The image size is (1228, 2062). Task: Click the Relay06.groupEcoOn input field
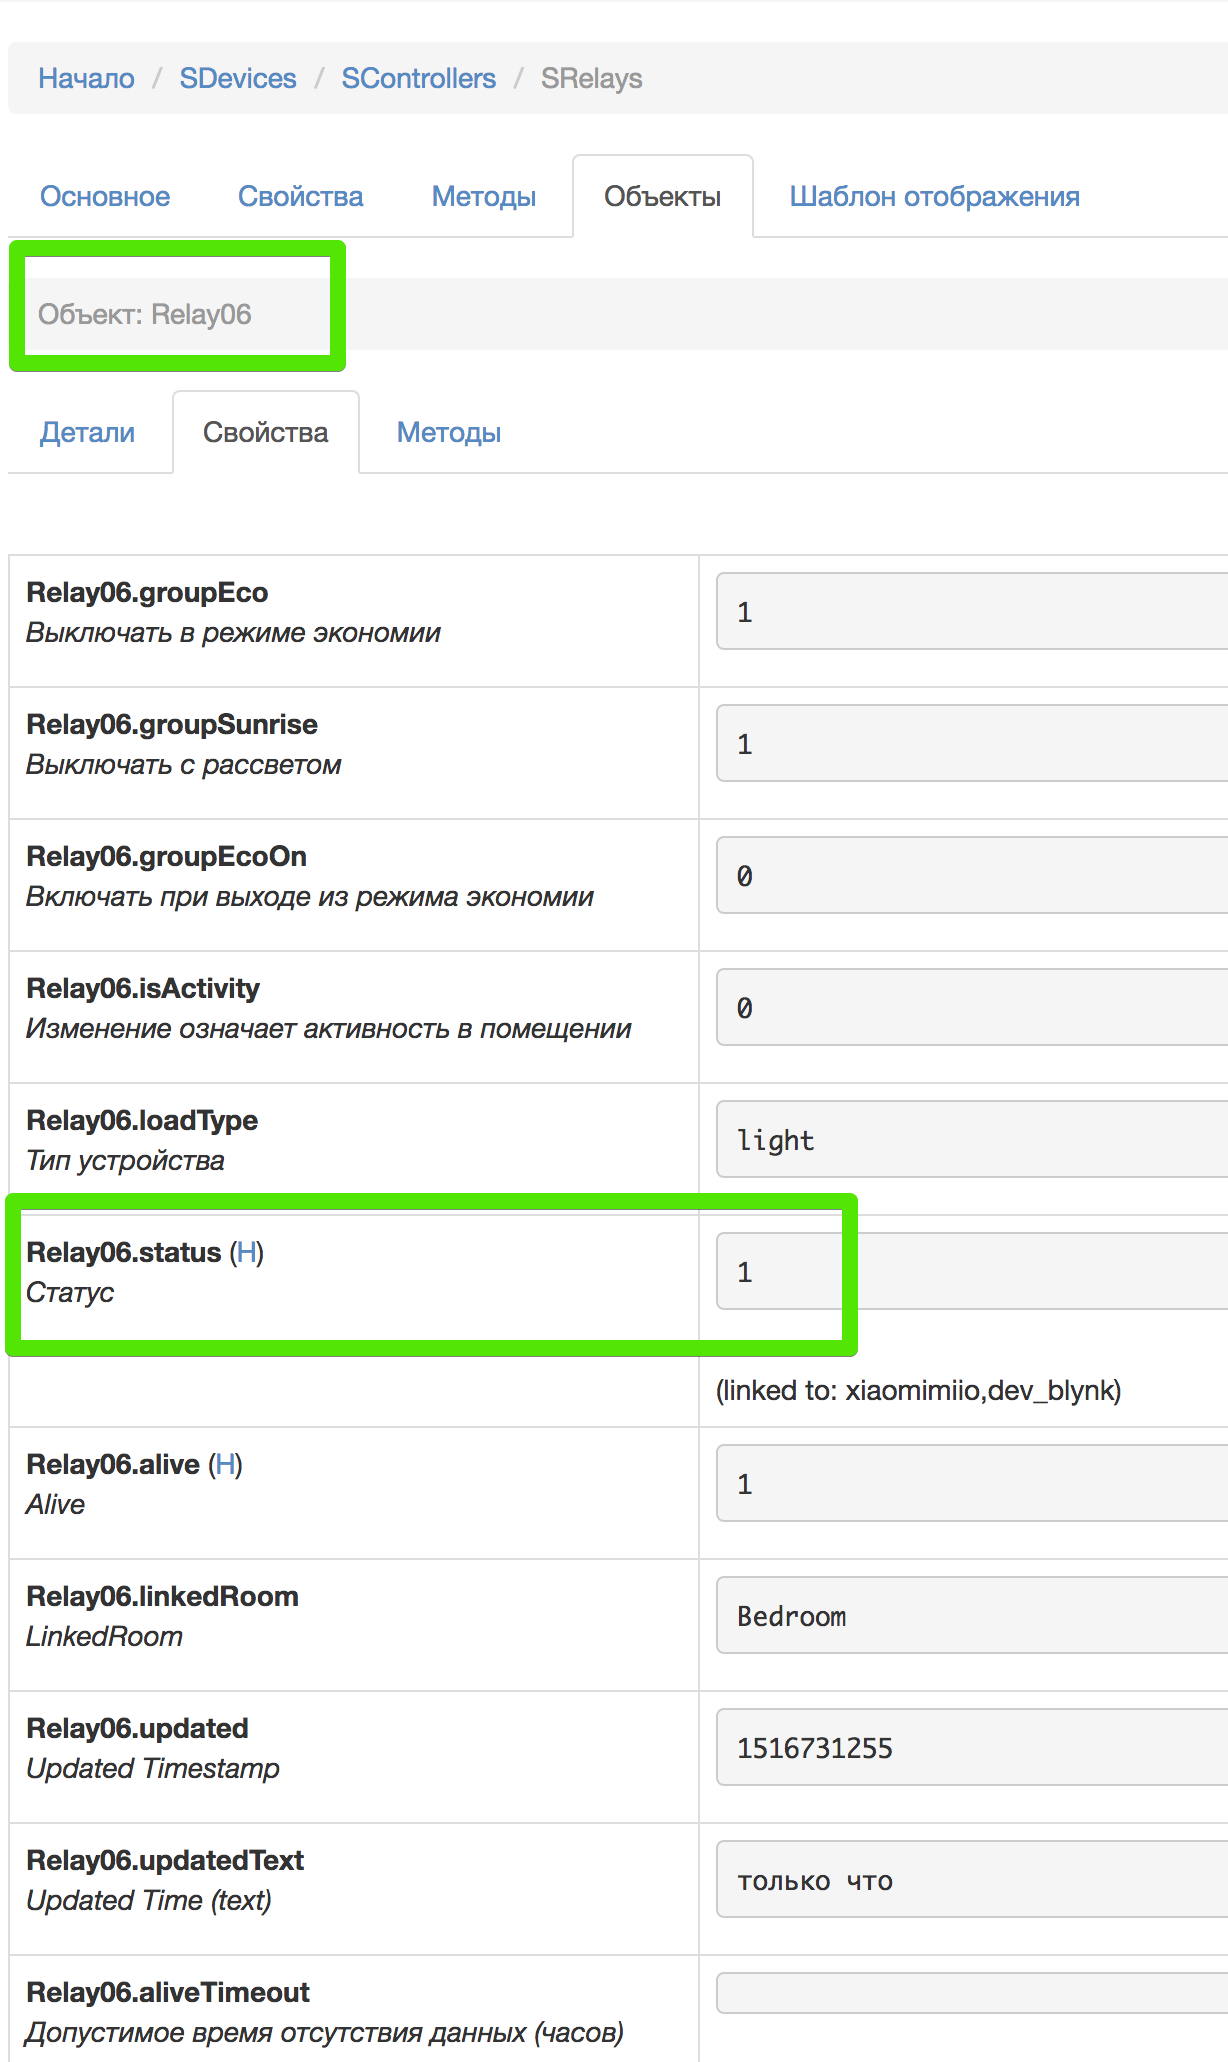pyautogui.click(x=972, y=876)
